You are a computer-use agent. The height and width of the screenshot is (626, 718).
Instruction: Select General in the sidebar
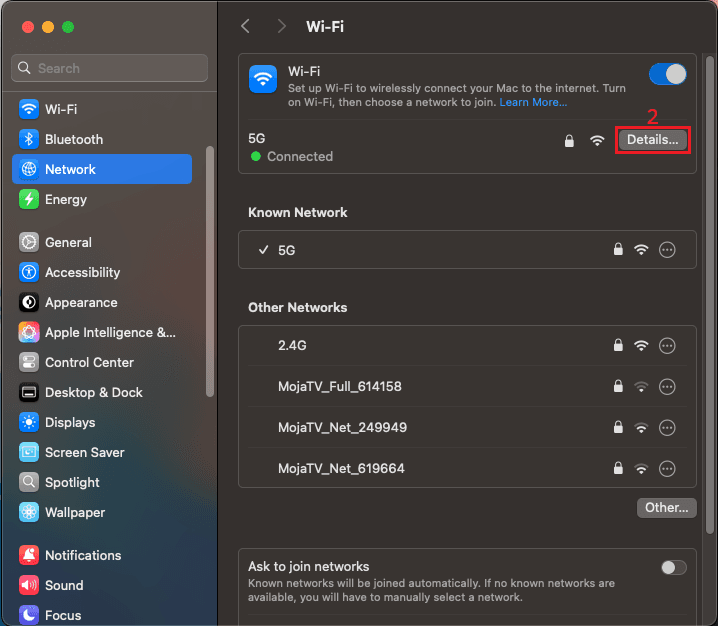coord(68,242)
